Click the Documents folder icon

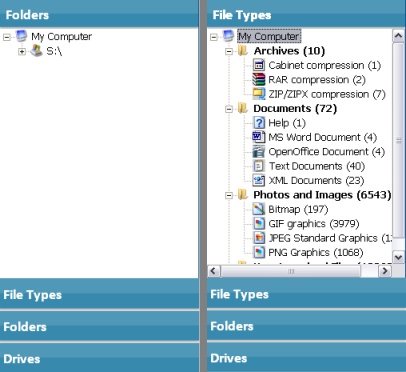243,108
